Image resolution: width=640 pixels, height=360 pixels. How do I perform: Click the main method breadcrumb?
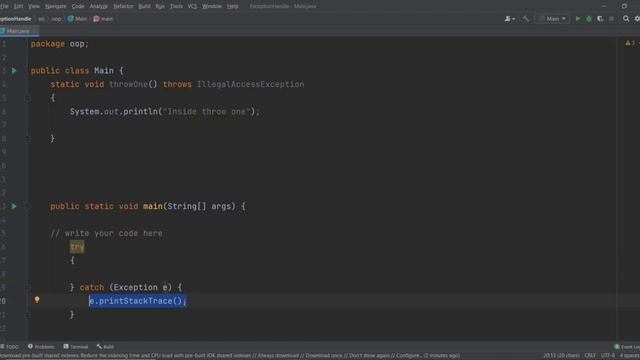click(103, 19)
